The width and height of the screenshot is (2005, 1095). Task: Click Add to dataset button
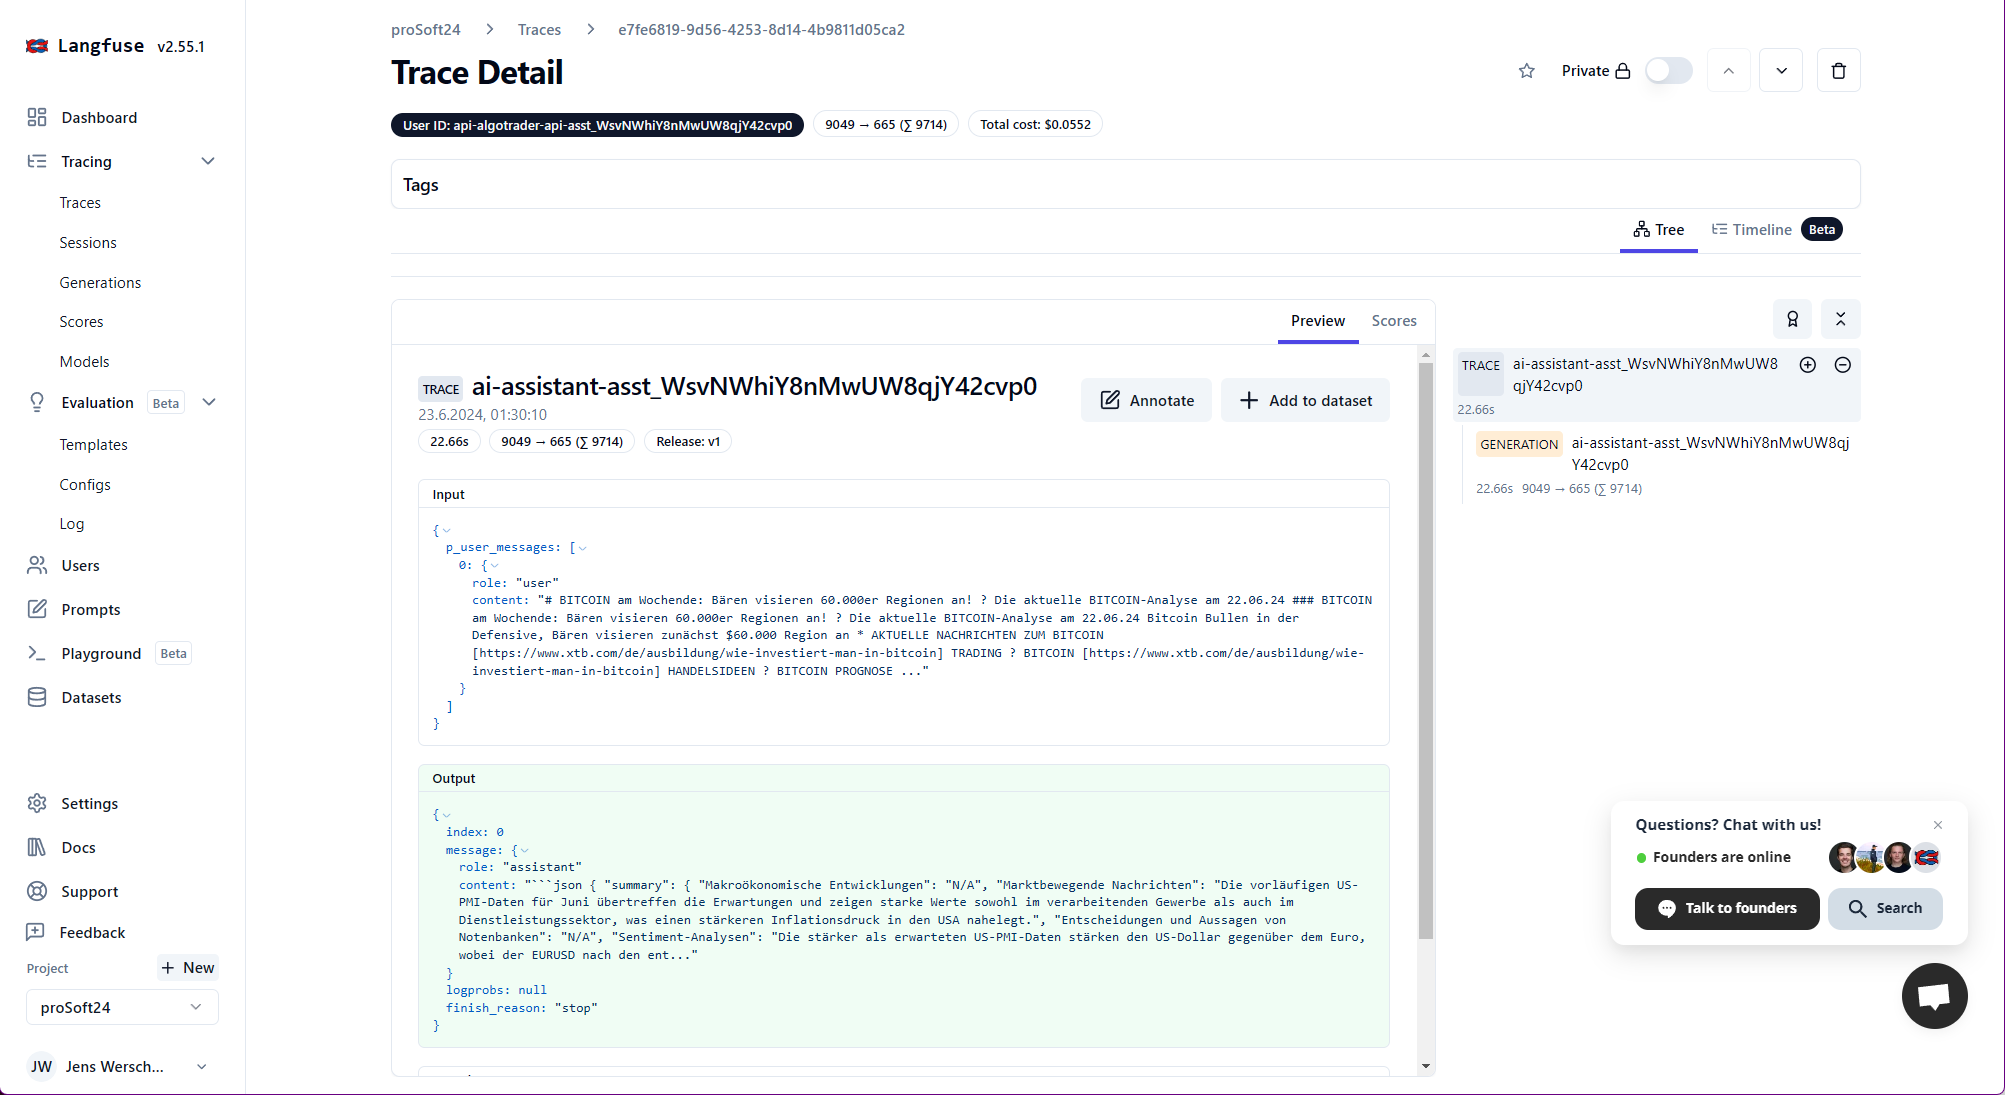(1305, 400)
